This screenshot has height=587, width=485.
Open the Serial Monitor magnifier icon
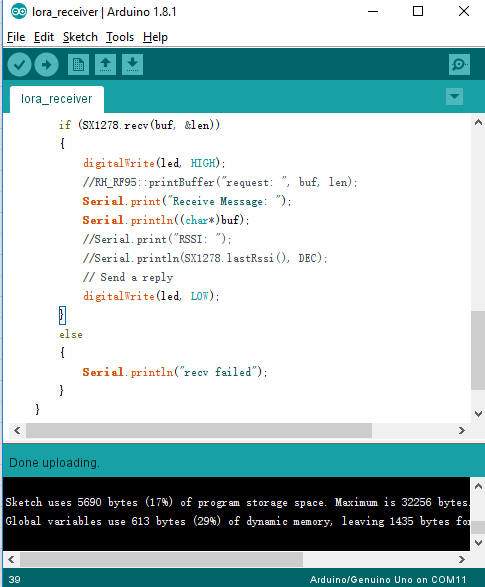[x=459, y=65]
